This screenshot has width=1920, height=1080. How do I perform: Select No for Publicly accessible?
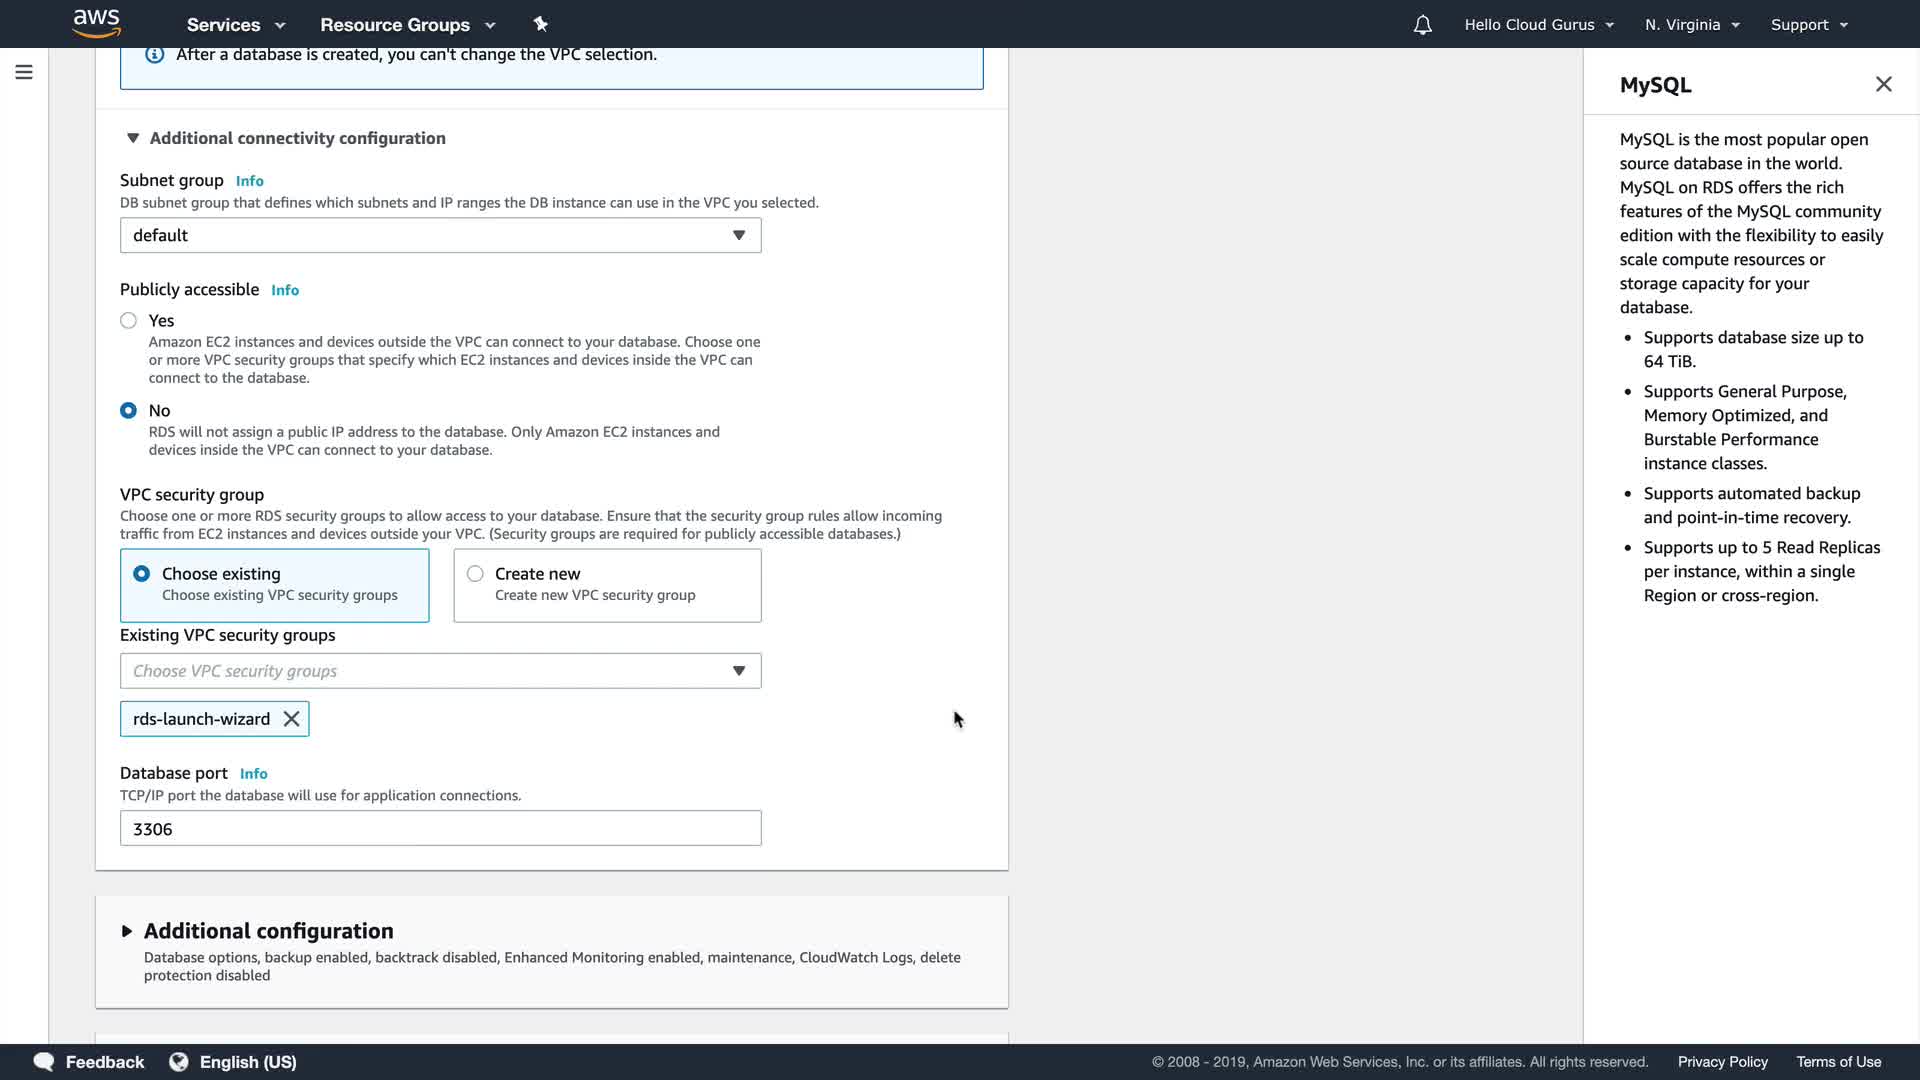click(128, 411)
